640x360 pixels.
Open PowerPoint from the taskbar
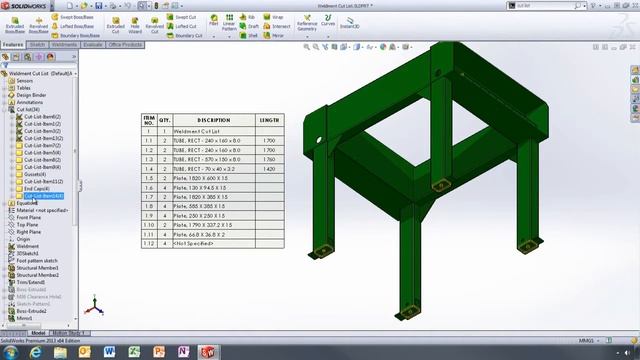tap(159, 352)
